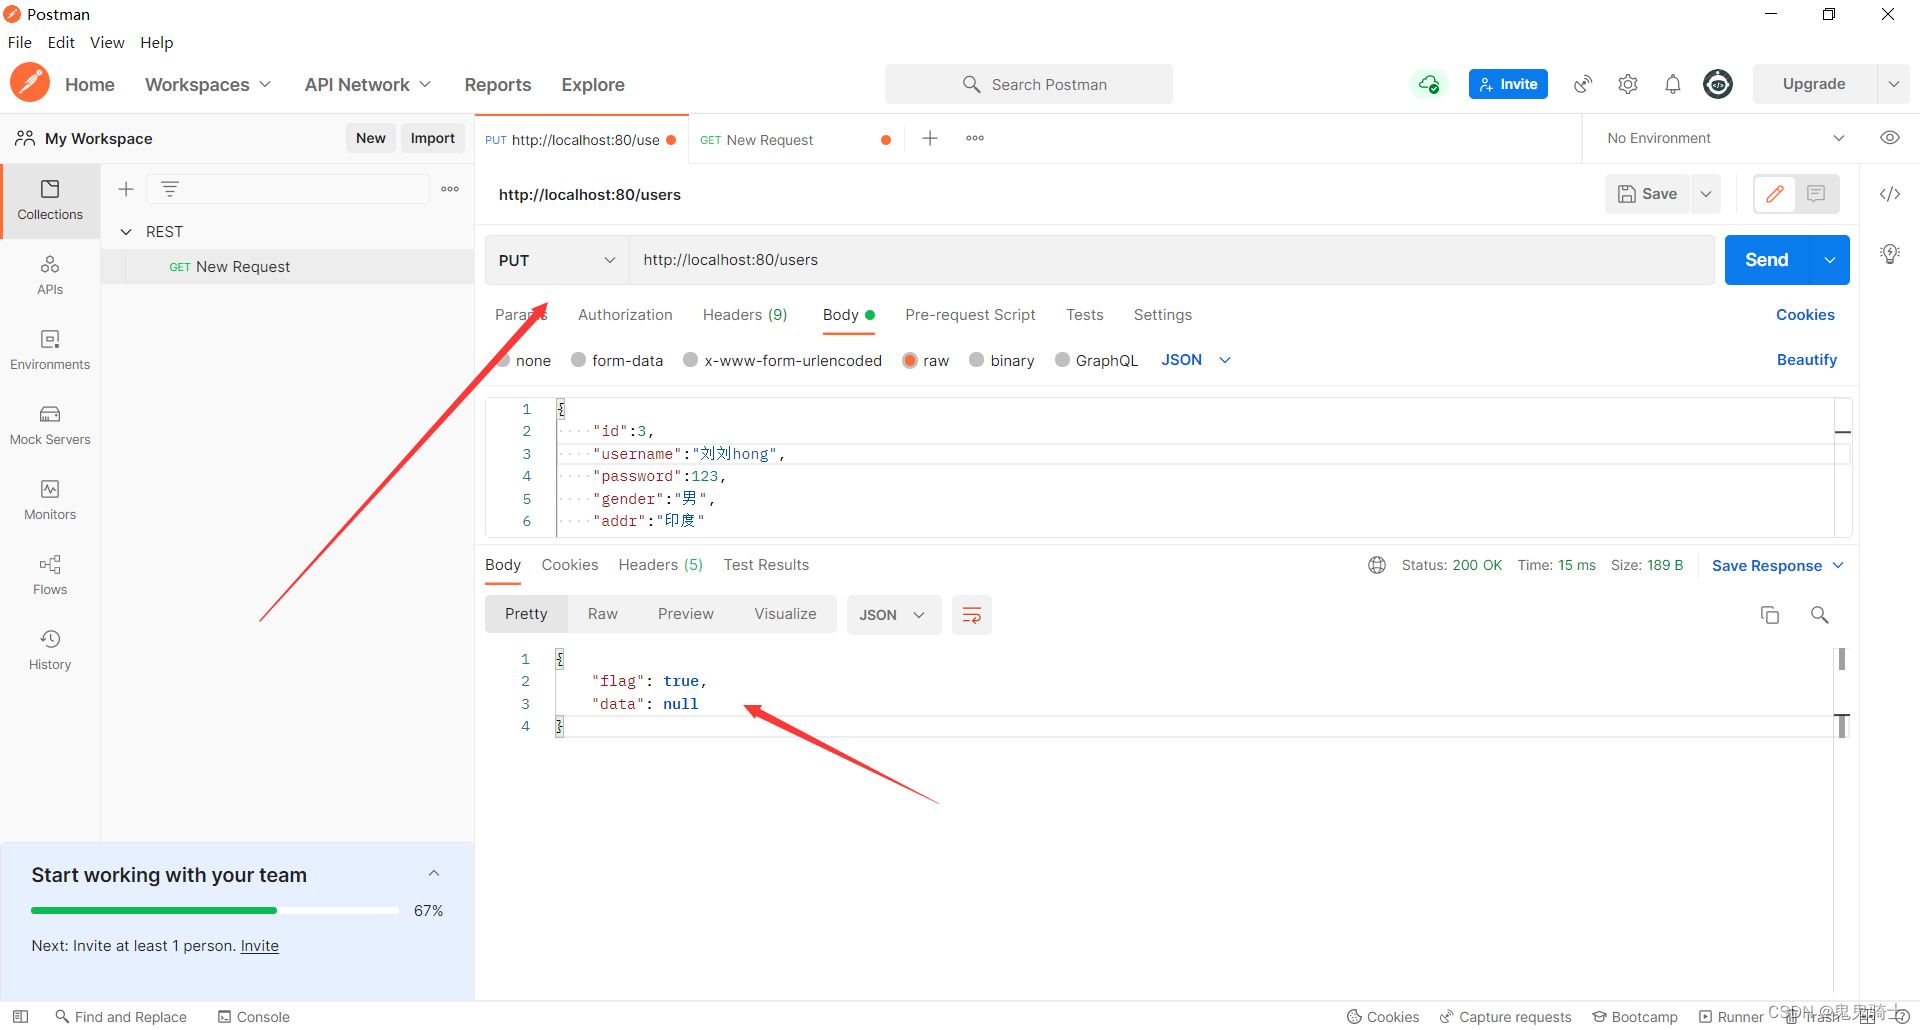Open the code snippet panel icon

tap(1890, 194)
